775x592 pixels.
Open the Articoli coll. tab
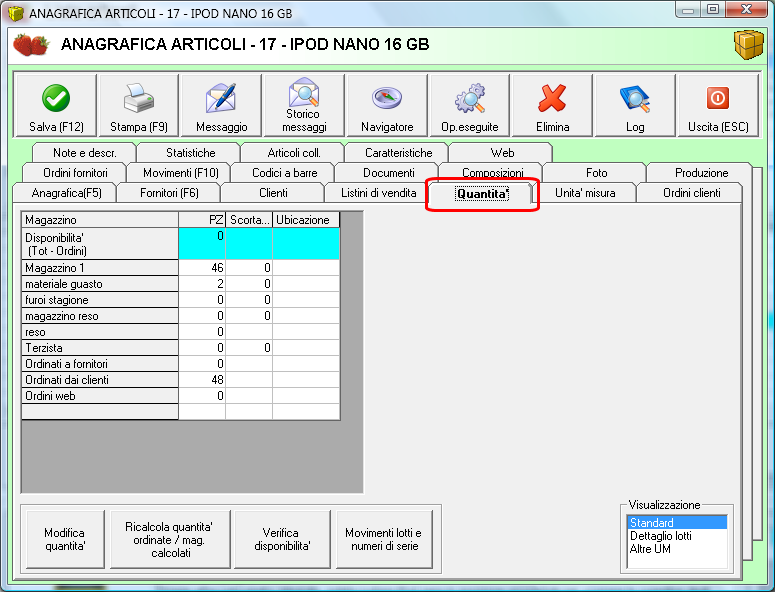pyautogui.click(x=294, y=153)
